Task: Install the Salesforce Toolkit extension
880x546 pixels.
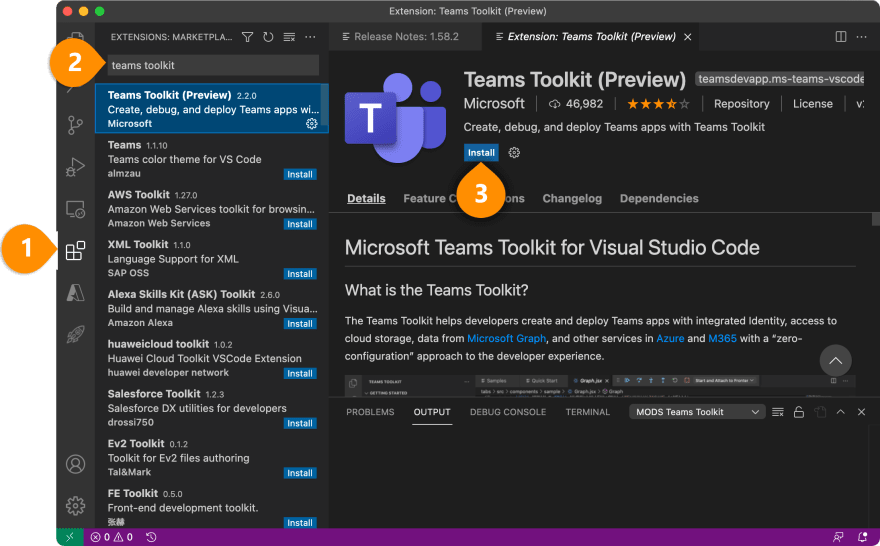Action: 300,423
